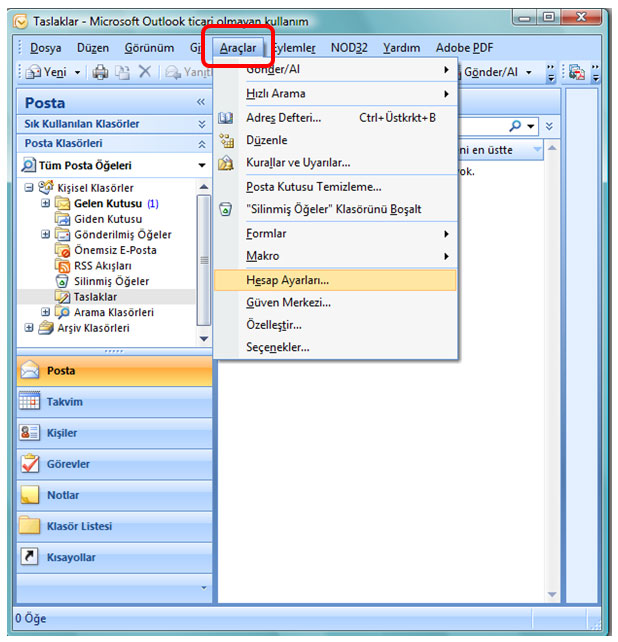Click the Düzenle organize icon in menu

(x=226, y=140)
